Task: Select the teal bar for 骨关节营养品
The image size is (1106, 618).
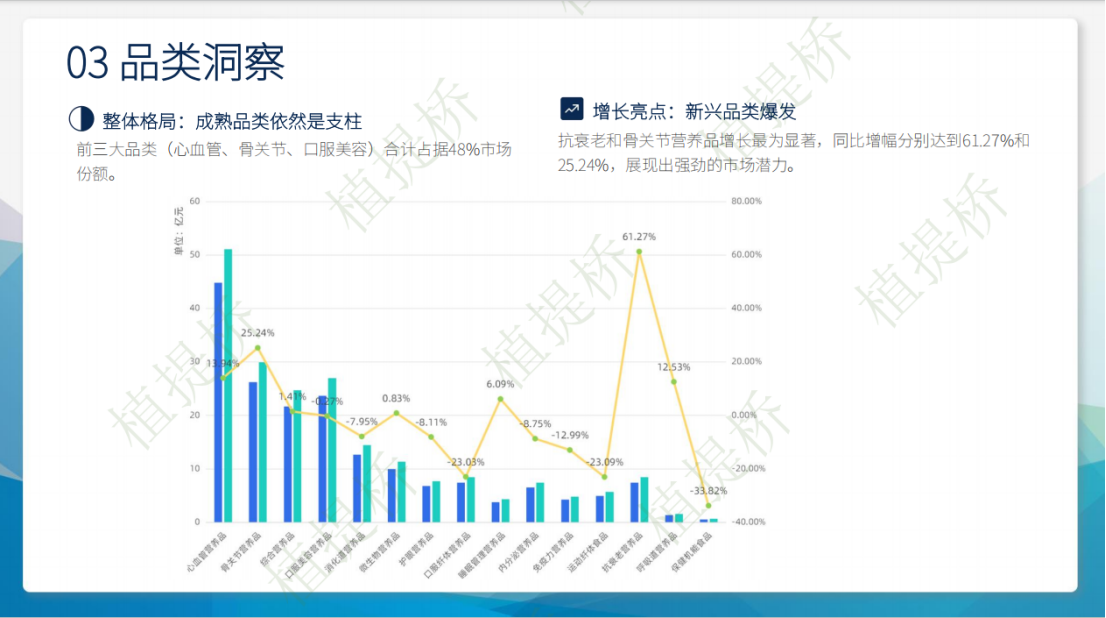Action: [262, 441]
